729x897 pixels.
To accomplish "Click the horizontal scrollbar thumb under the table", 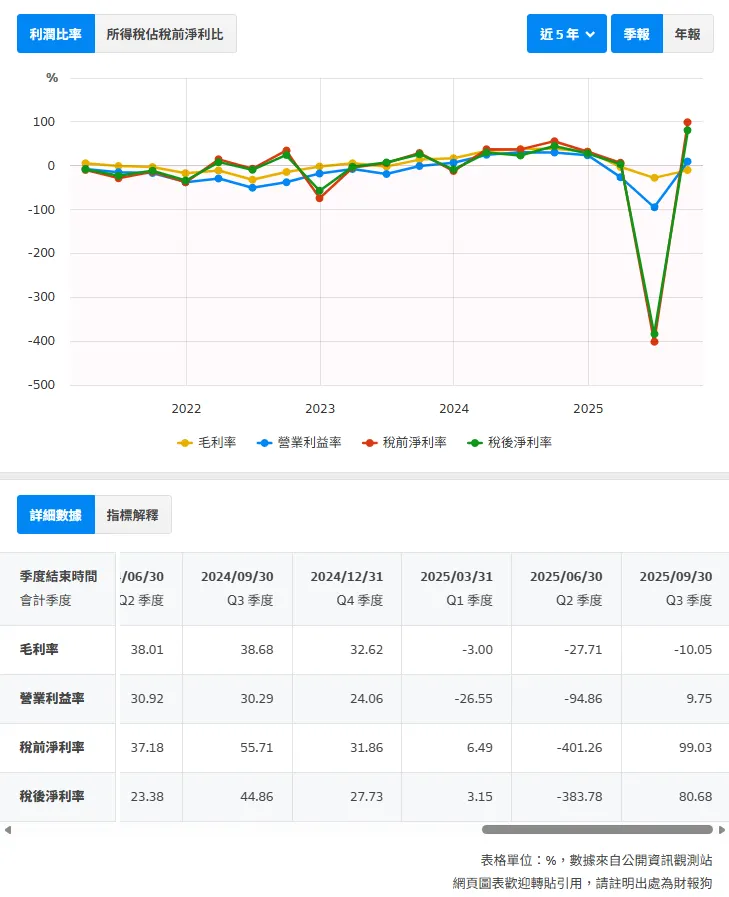I will tap(597, 829).
